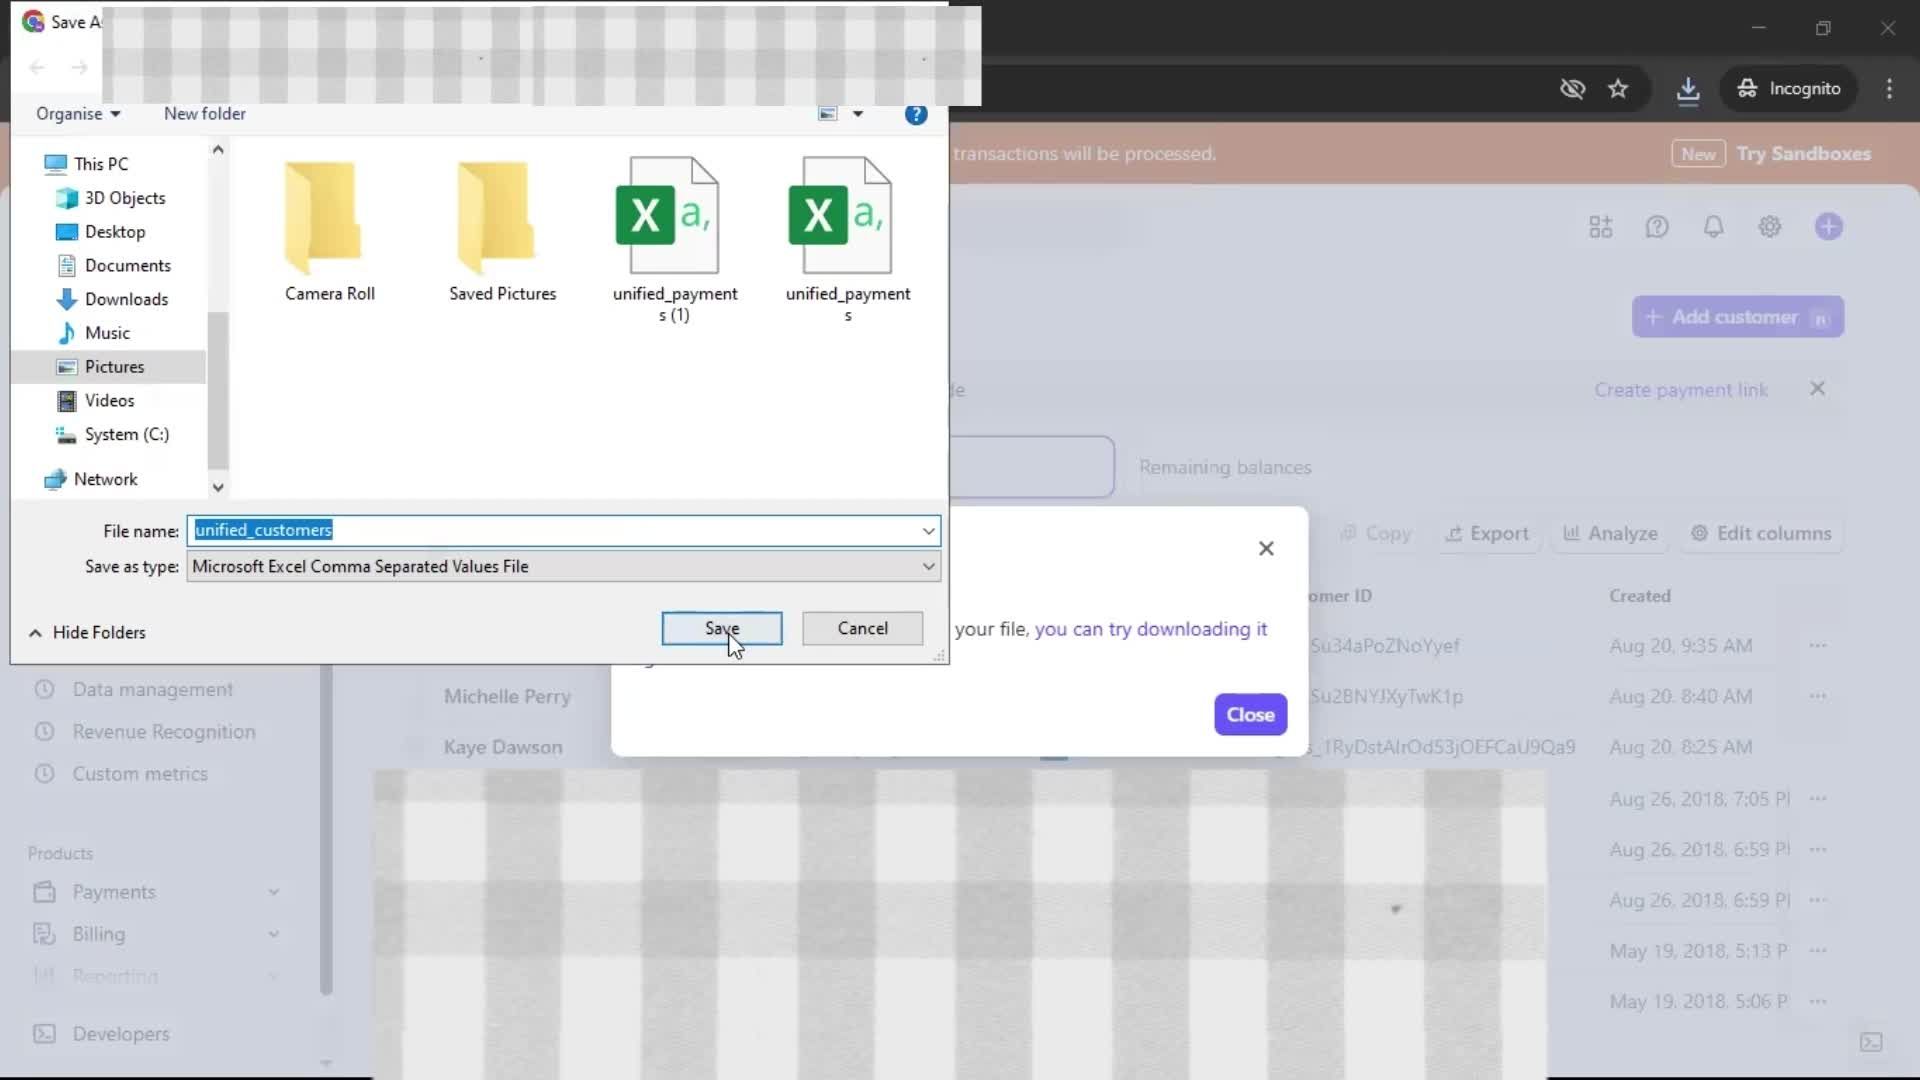Click the eye-slash tracking protection icon
Image resolution: width=1920 pixels, height=1080 pixels.
pos(1572,89)
